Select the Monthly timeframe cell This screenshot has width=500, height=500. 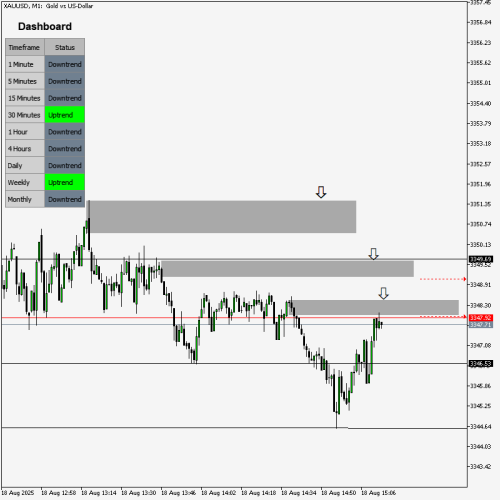[x=25, y=199]
